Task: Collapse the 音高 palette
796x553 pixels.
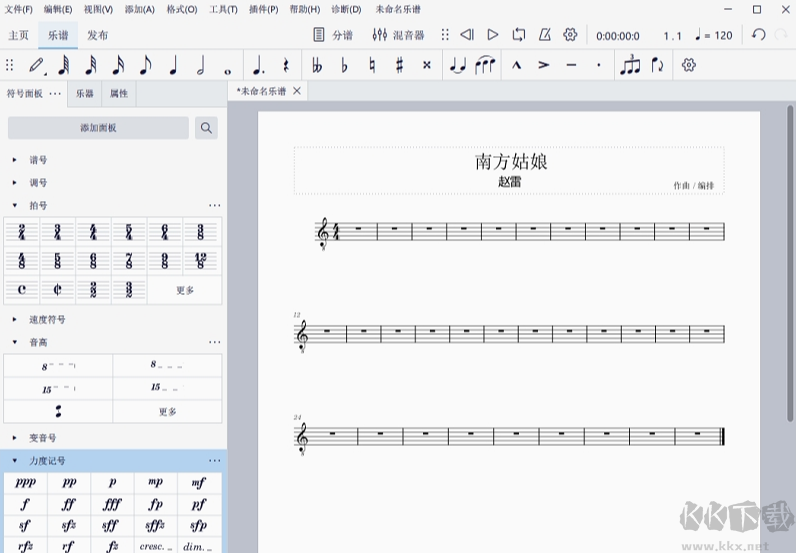Action: (15, 343)
